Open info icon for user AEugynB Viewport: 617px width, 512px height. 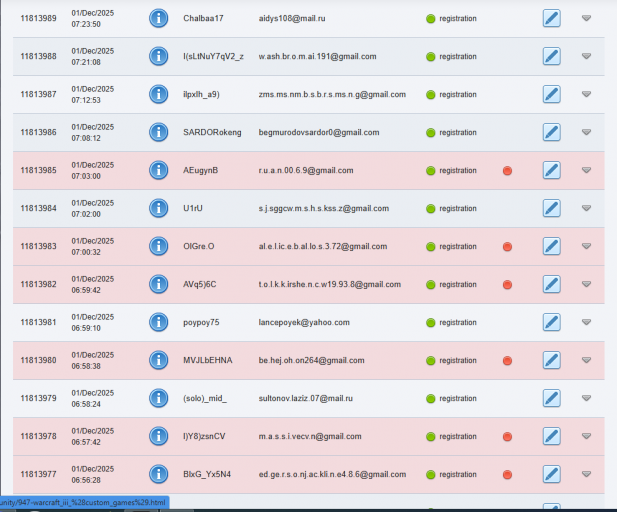point(159,170)
